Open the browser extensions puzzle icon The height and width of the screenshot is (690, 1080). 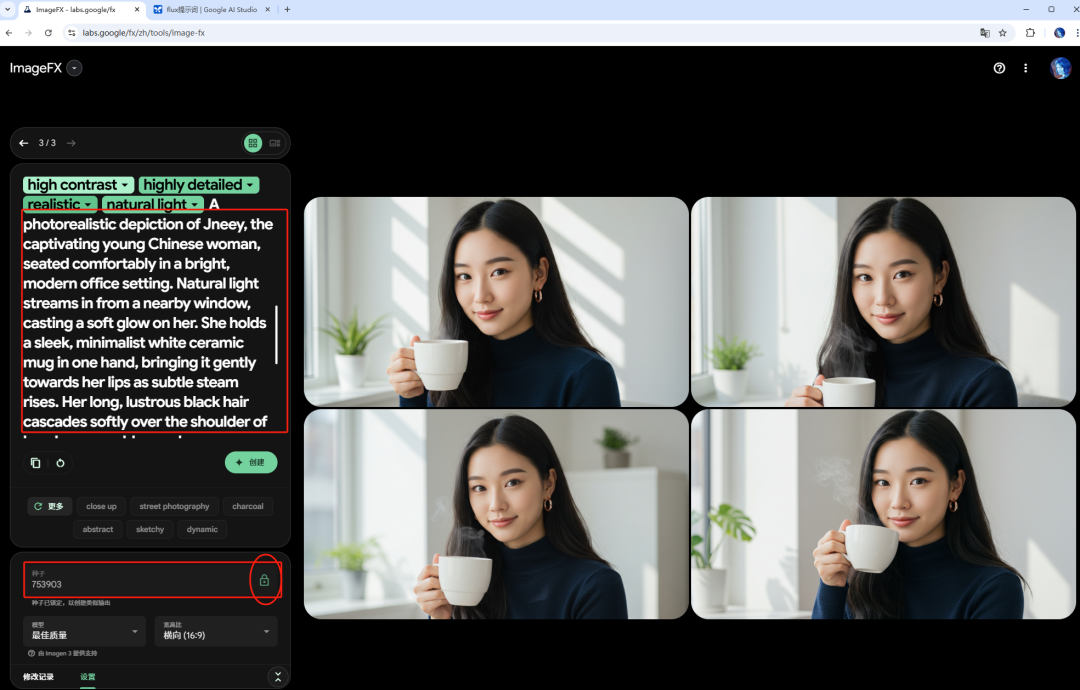1030,32
